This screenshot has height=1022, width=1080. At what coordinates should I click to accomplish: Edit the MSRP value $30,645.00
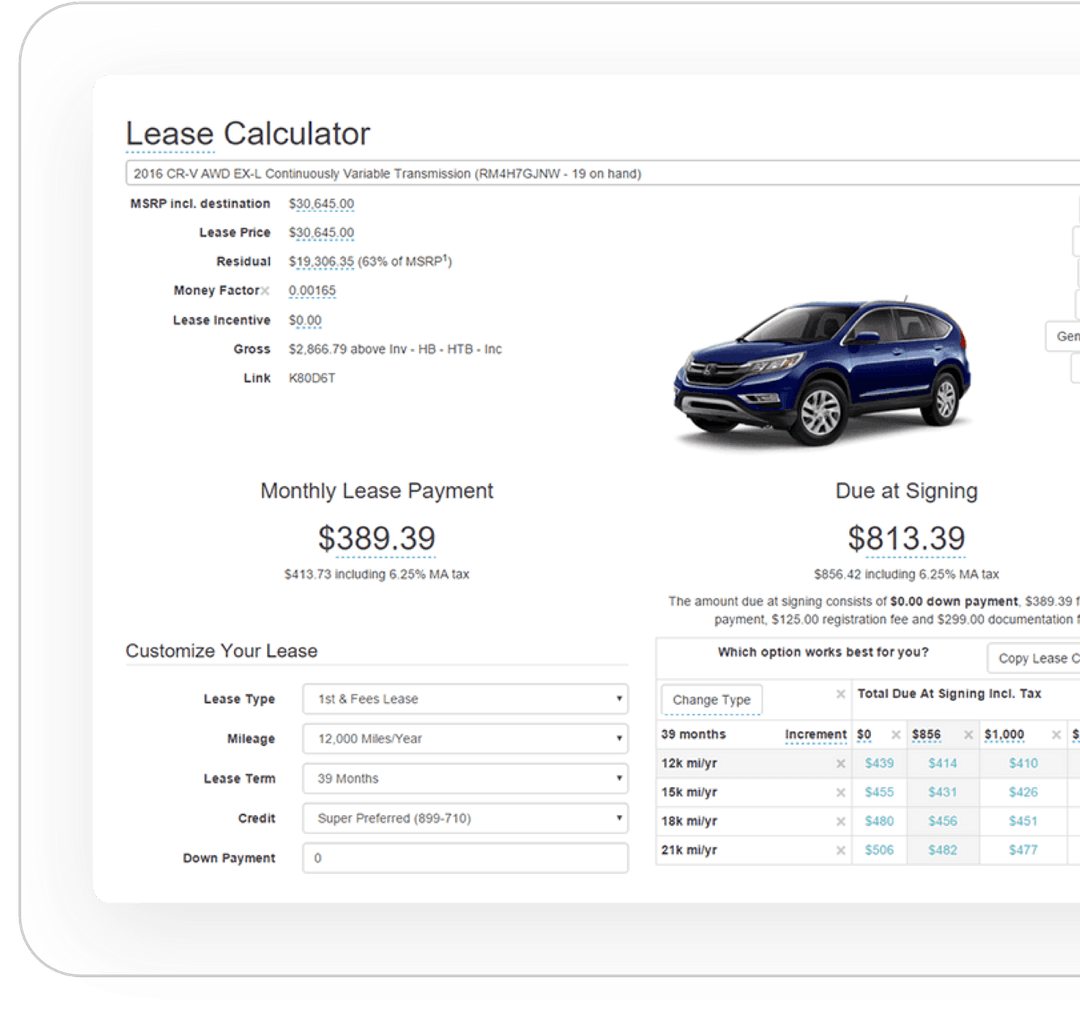pos(321,204)
